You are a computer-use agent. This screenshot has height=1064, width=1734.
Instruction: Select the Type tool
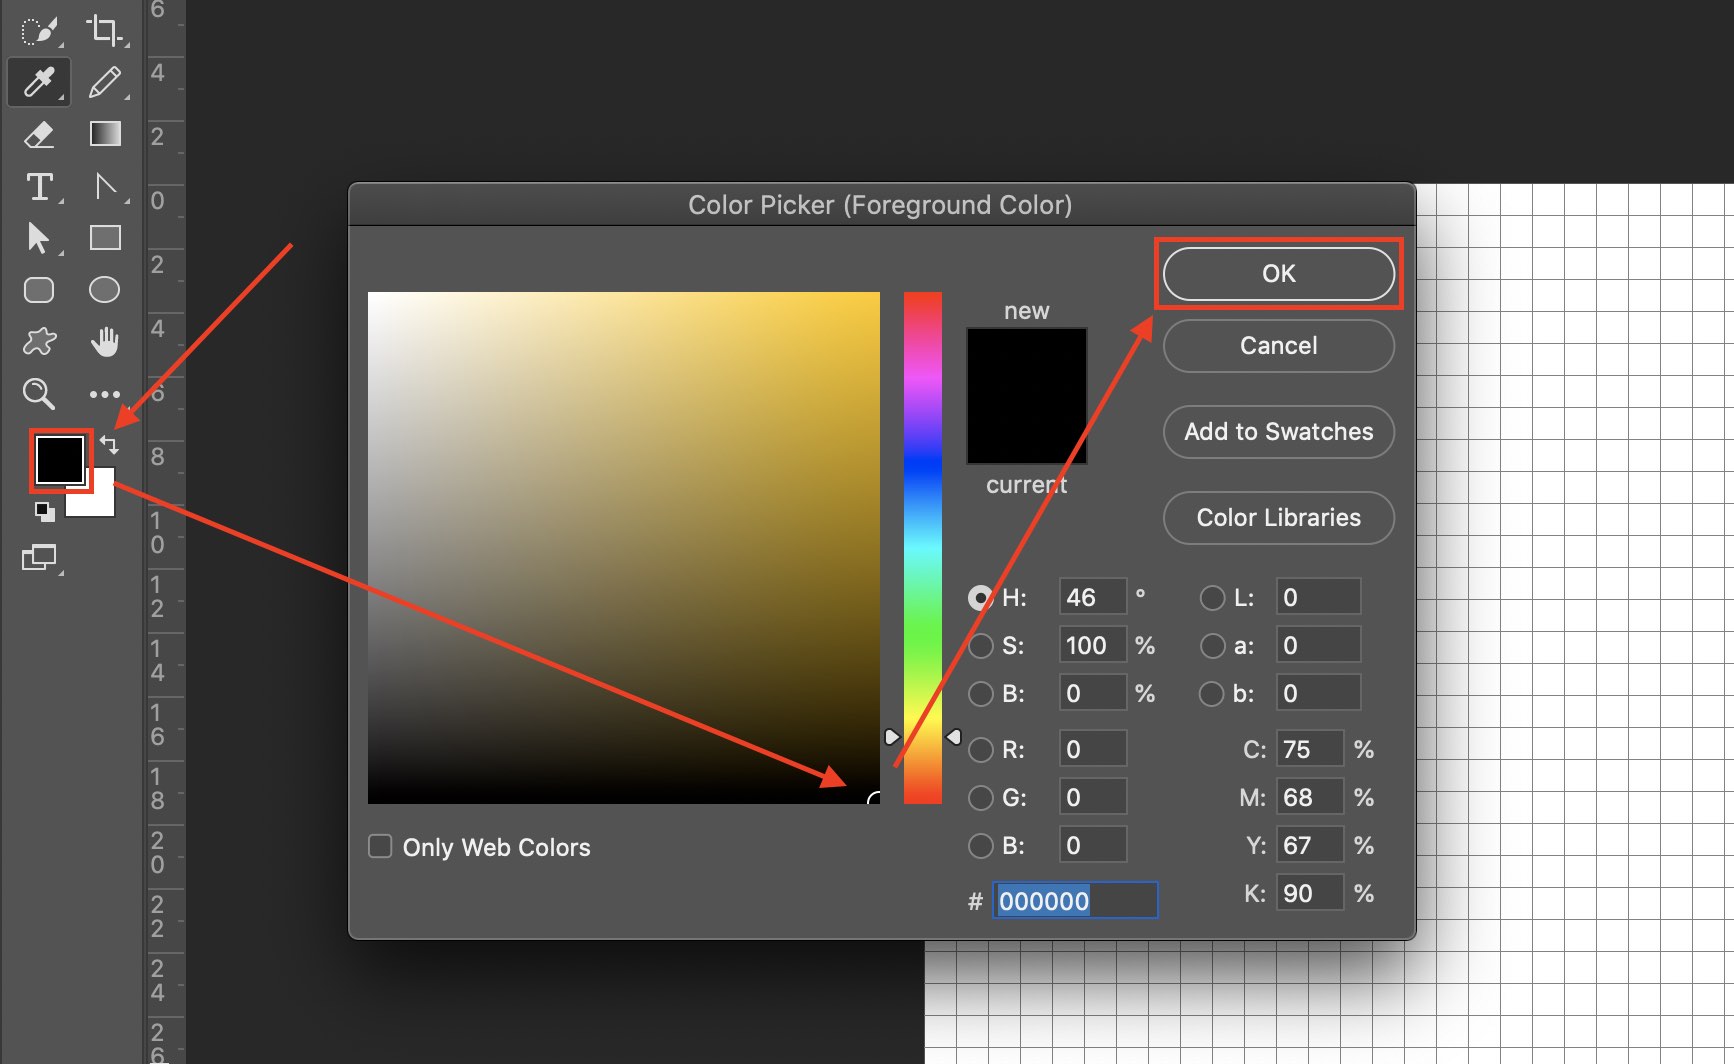click(x=40, y=187)
